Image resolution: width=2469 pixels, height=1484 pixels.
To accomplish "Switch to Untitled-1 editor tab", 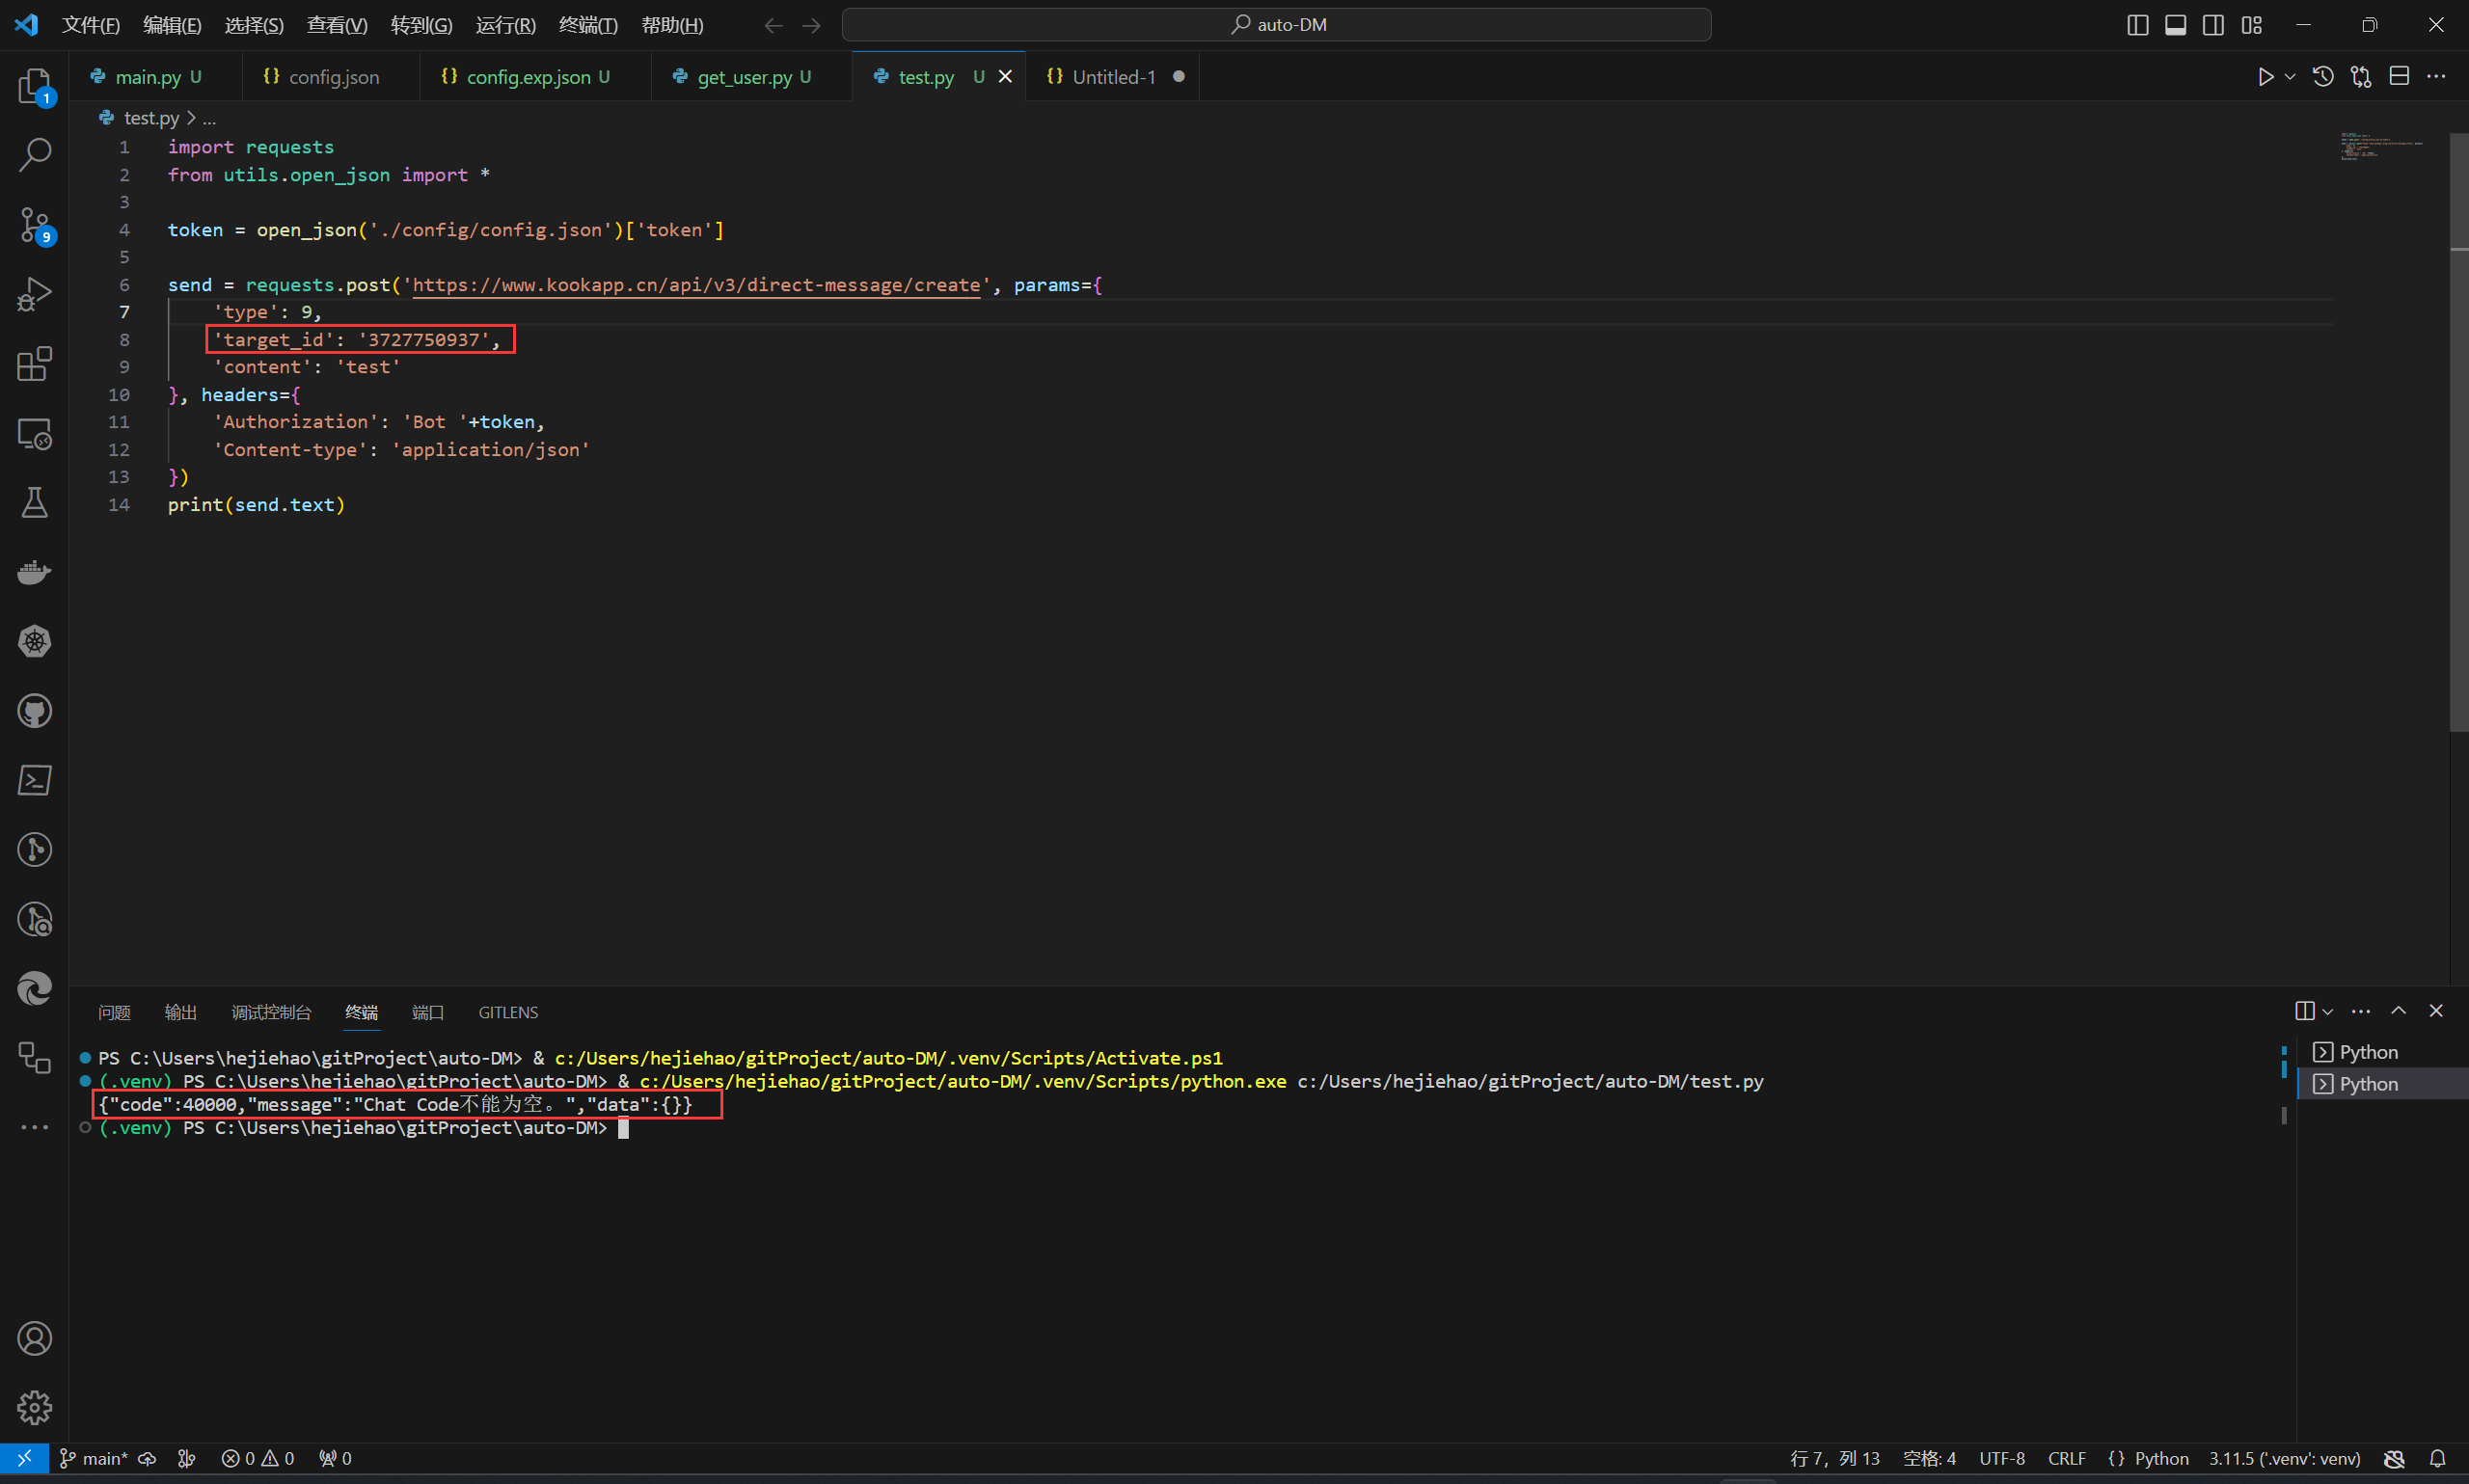I will (x=1113, y=77).
